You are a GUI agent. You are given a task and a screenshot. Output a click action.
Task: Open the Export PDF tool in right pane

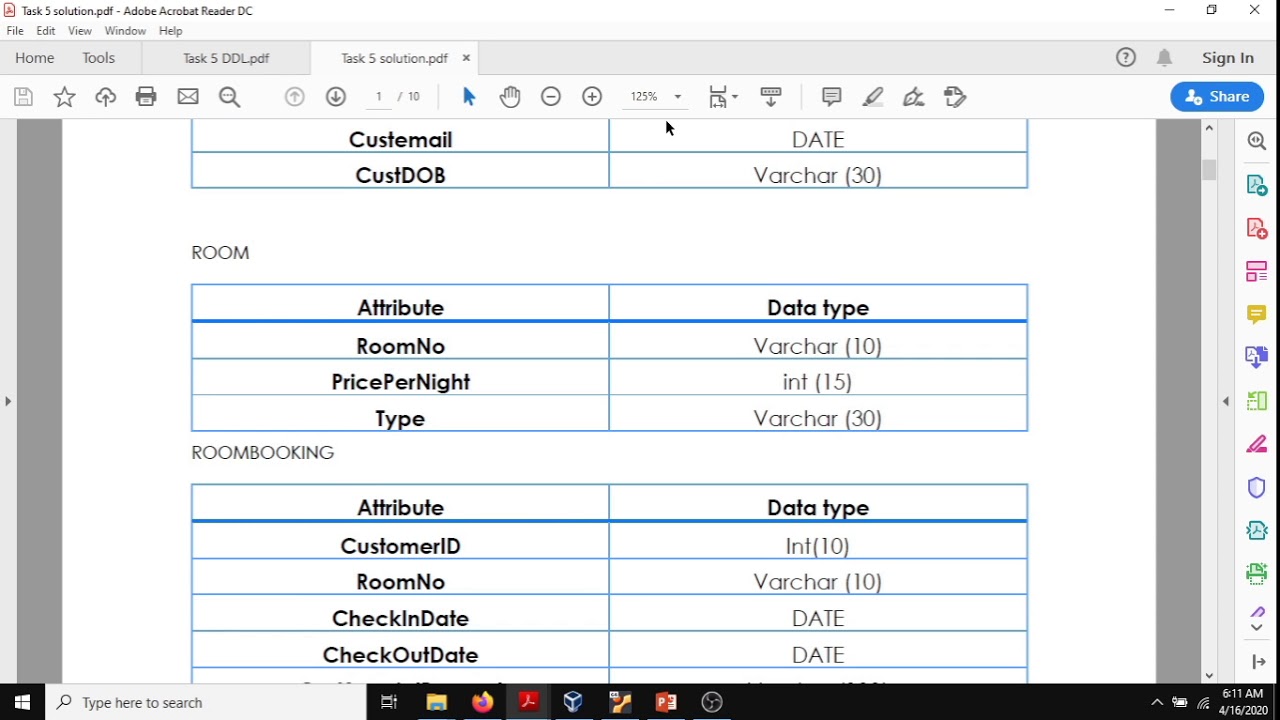(x=1257, y=186)
